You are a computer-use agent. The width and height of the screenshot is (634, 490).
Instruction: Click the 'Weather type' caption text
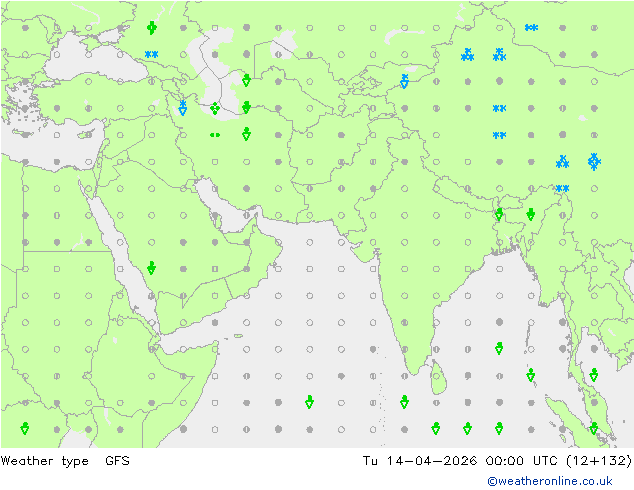click(44, 461)
